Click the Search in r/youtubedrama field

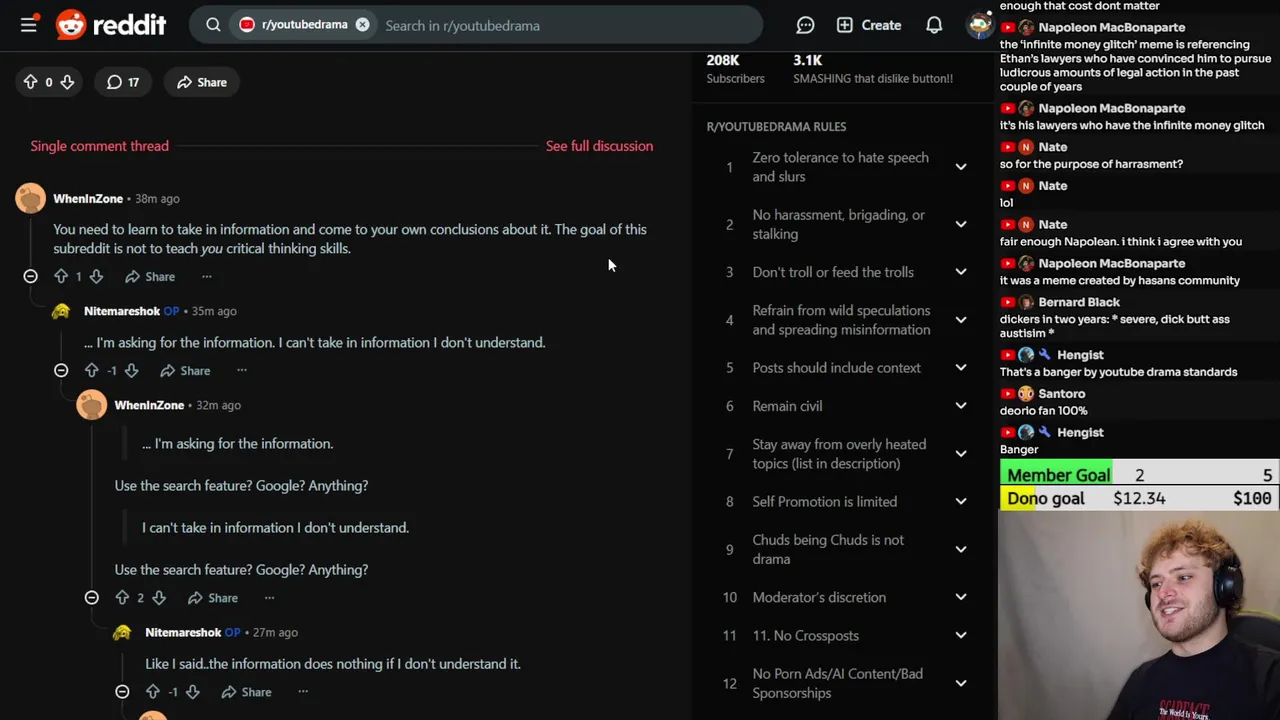560,25
